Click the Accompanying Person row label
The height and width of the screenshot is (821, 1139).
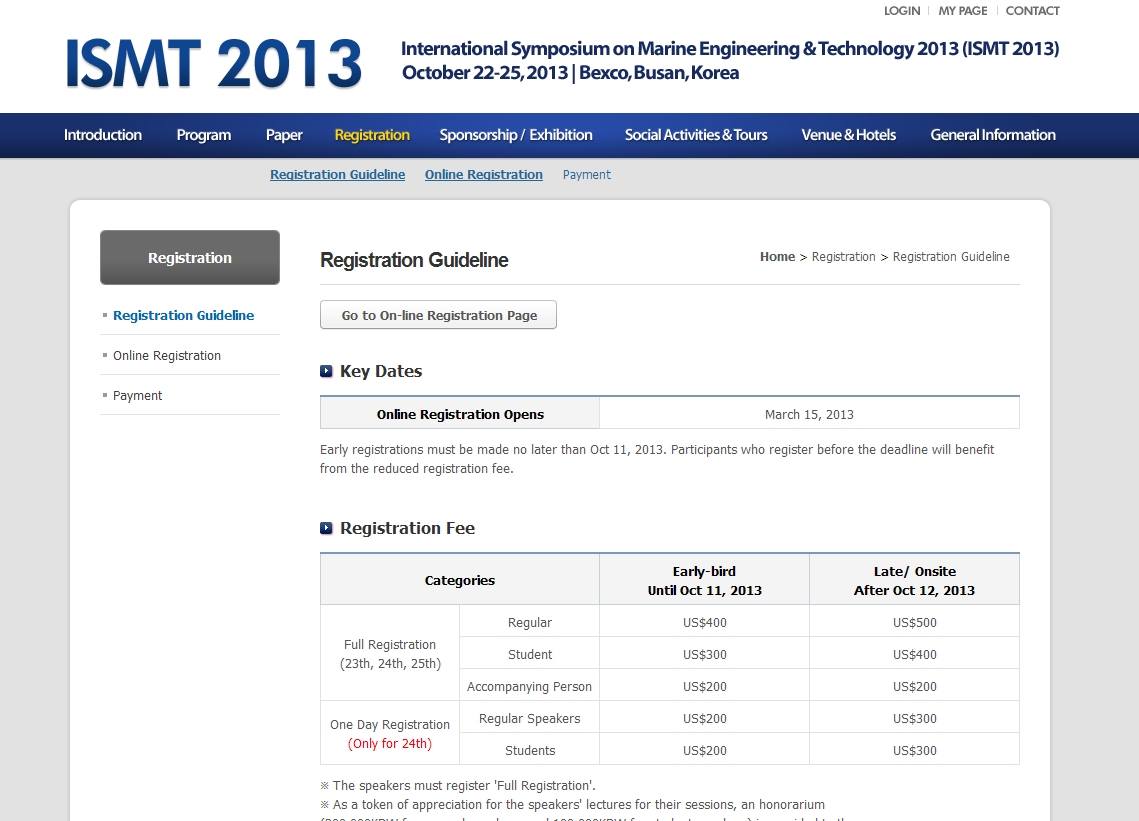530,687
